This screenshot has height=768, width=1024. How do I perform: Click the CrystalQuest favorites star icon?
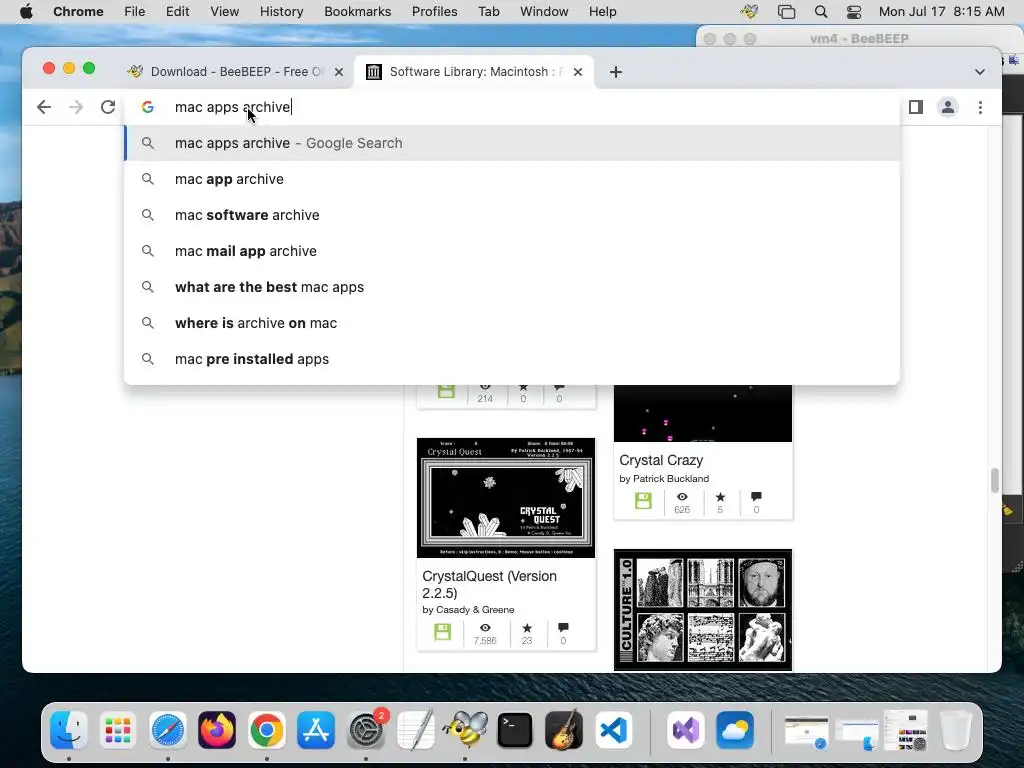click(x=527, y=628)
